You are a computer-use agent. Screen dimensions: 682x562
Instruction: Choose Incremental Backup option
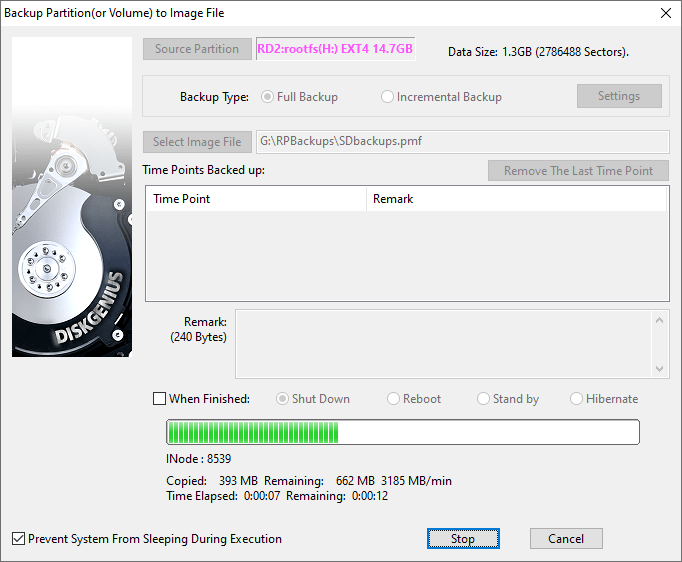click(388, 97)
